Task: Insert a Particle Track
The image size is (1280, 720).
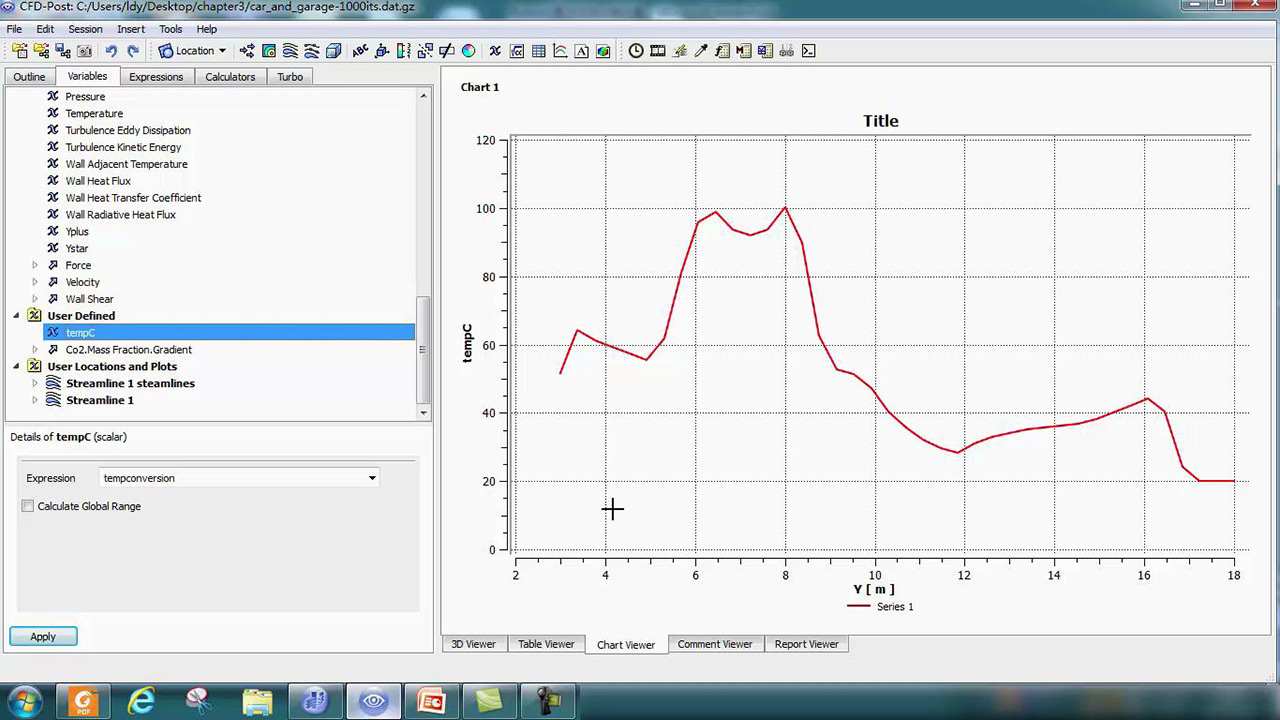Action: (x=312, y=51)
